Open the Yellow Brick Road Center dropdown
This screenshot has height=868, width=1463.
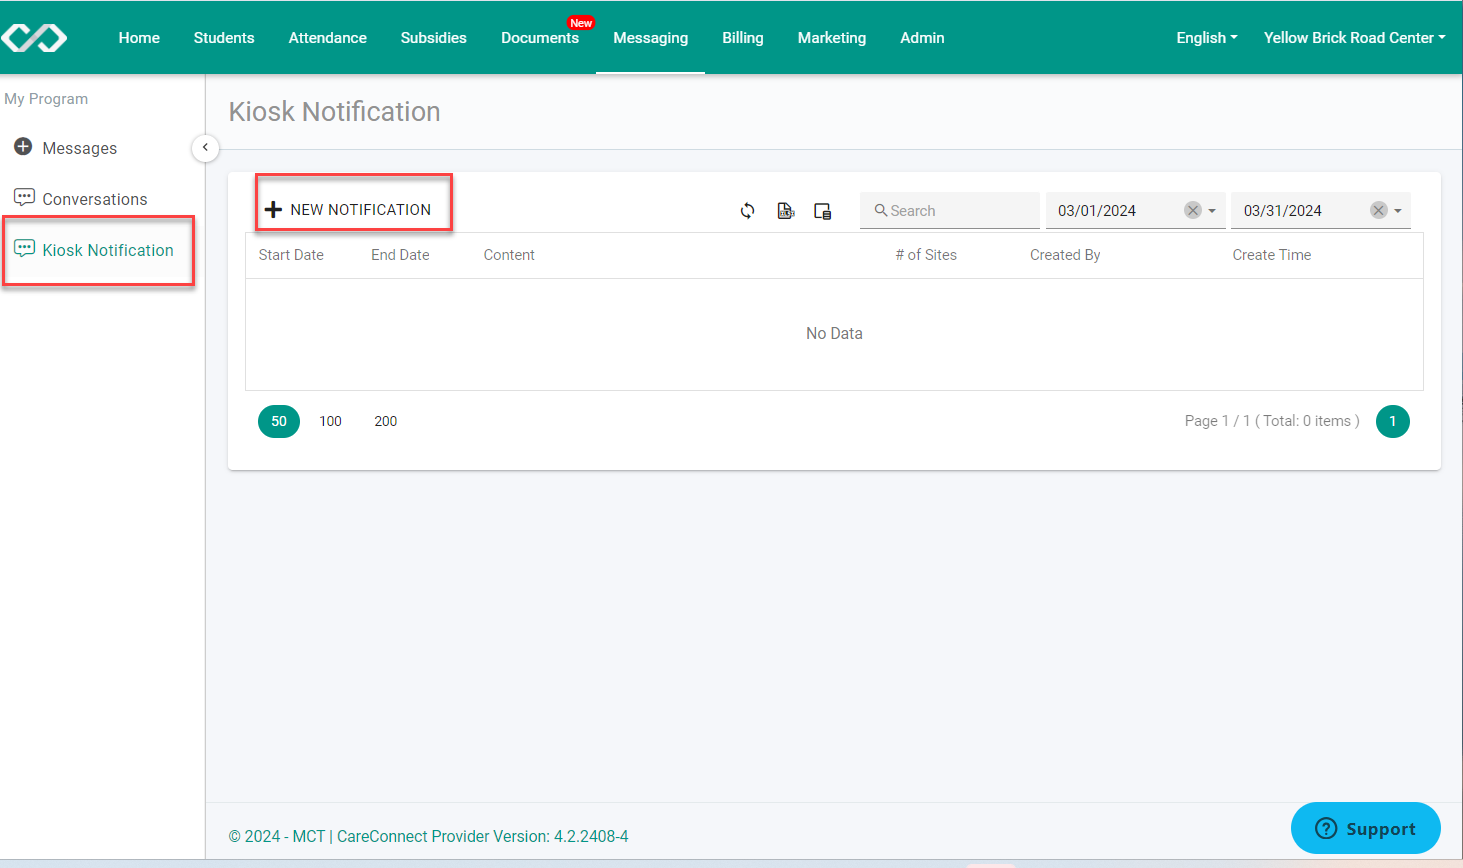coord(1354,38)
